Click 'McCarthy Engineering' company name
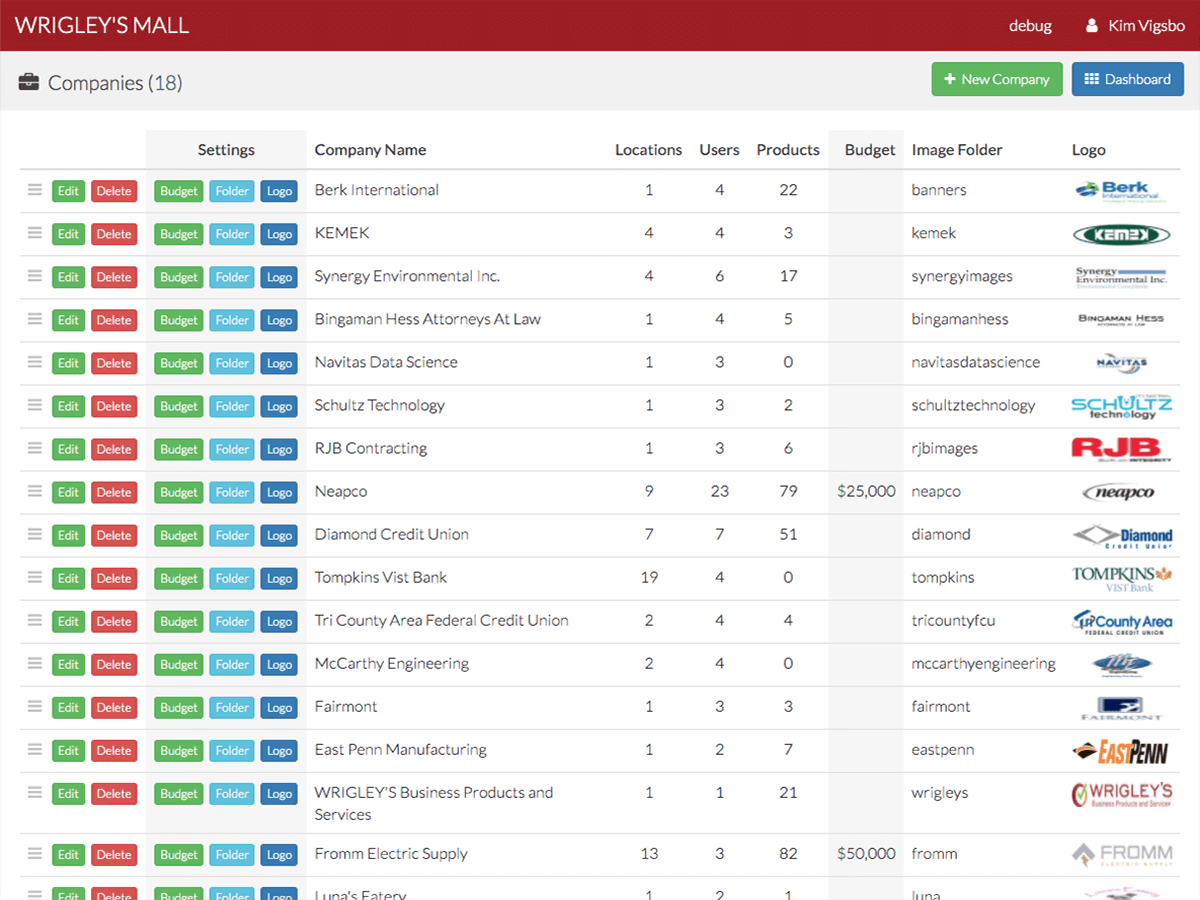 [392, 663]
